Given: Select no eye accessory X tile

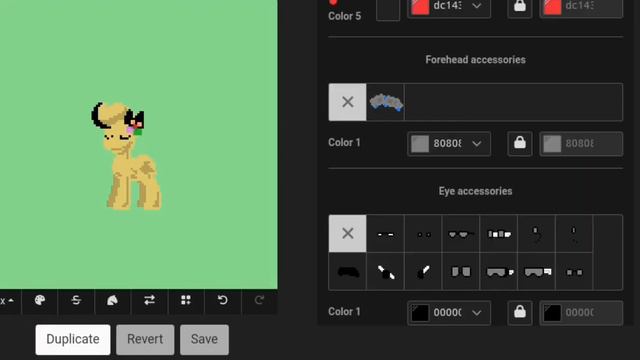Looking at the screenshot, I should pos(347,233).
